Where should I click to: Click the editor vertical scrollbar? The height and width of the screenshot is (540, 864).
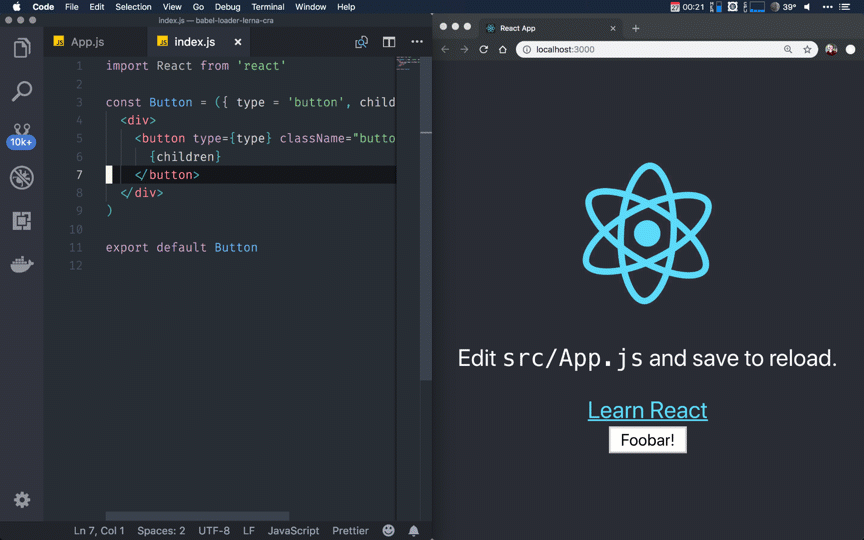coord(425,218)
